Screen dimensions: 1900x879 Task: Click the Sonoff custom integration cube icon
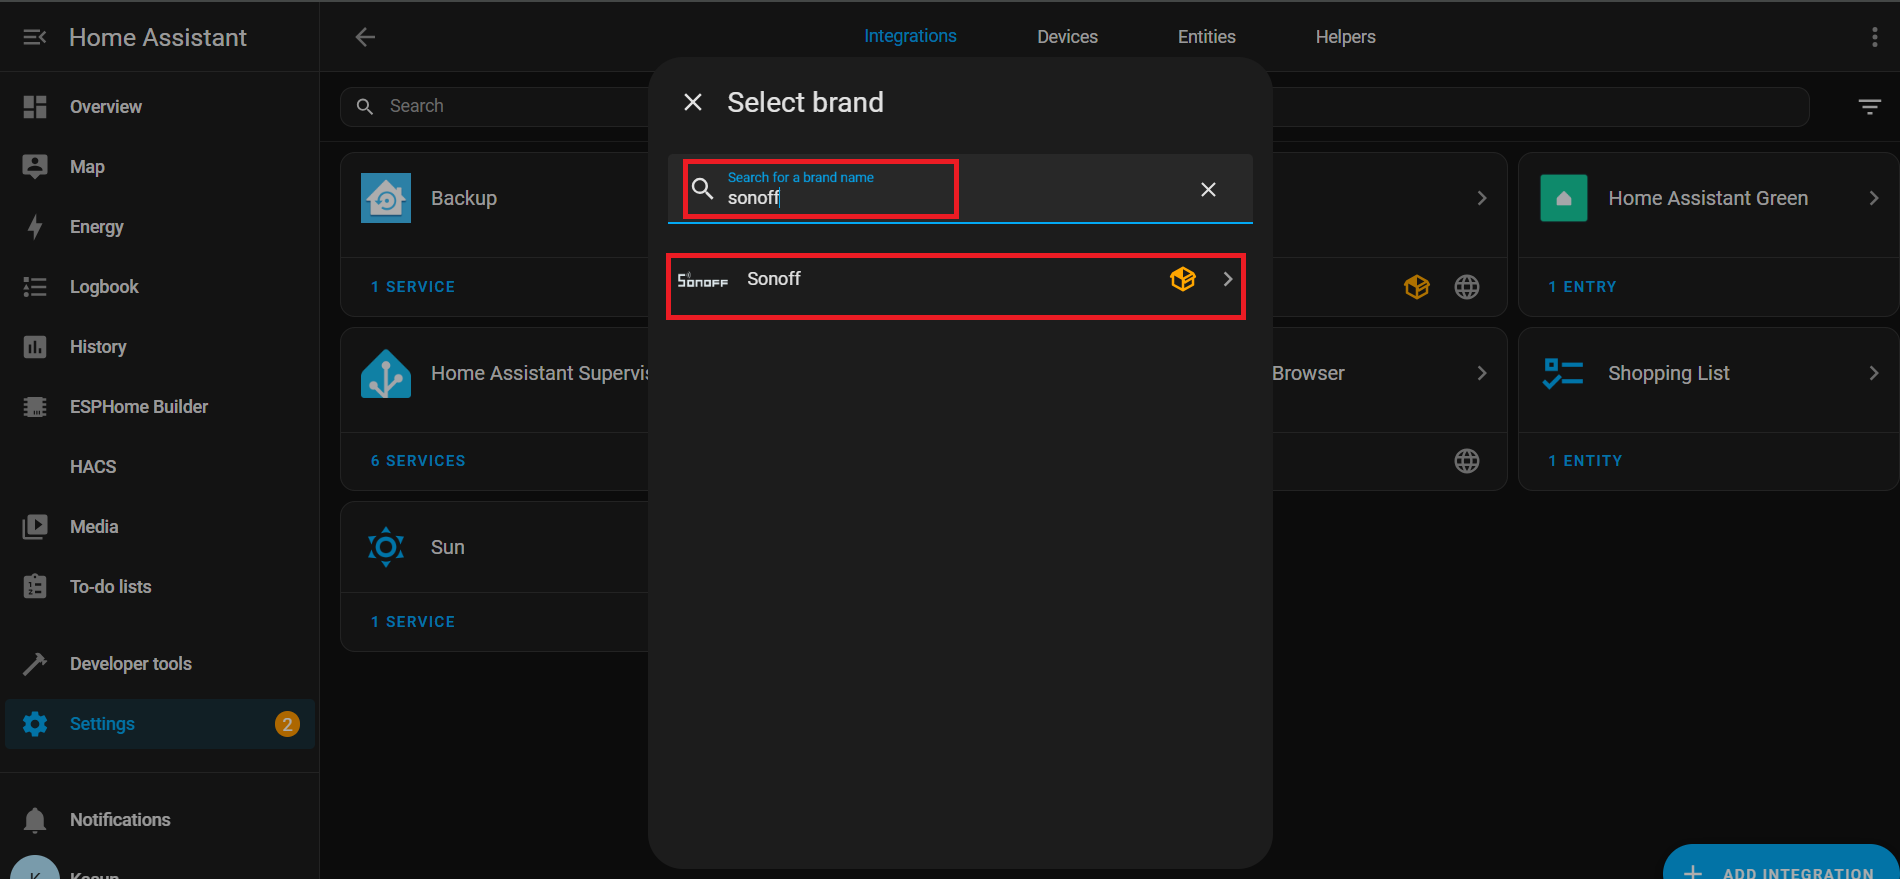point(1183,279)
